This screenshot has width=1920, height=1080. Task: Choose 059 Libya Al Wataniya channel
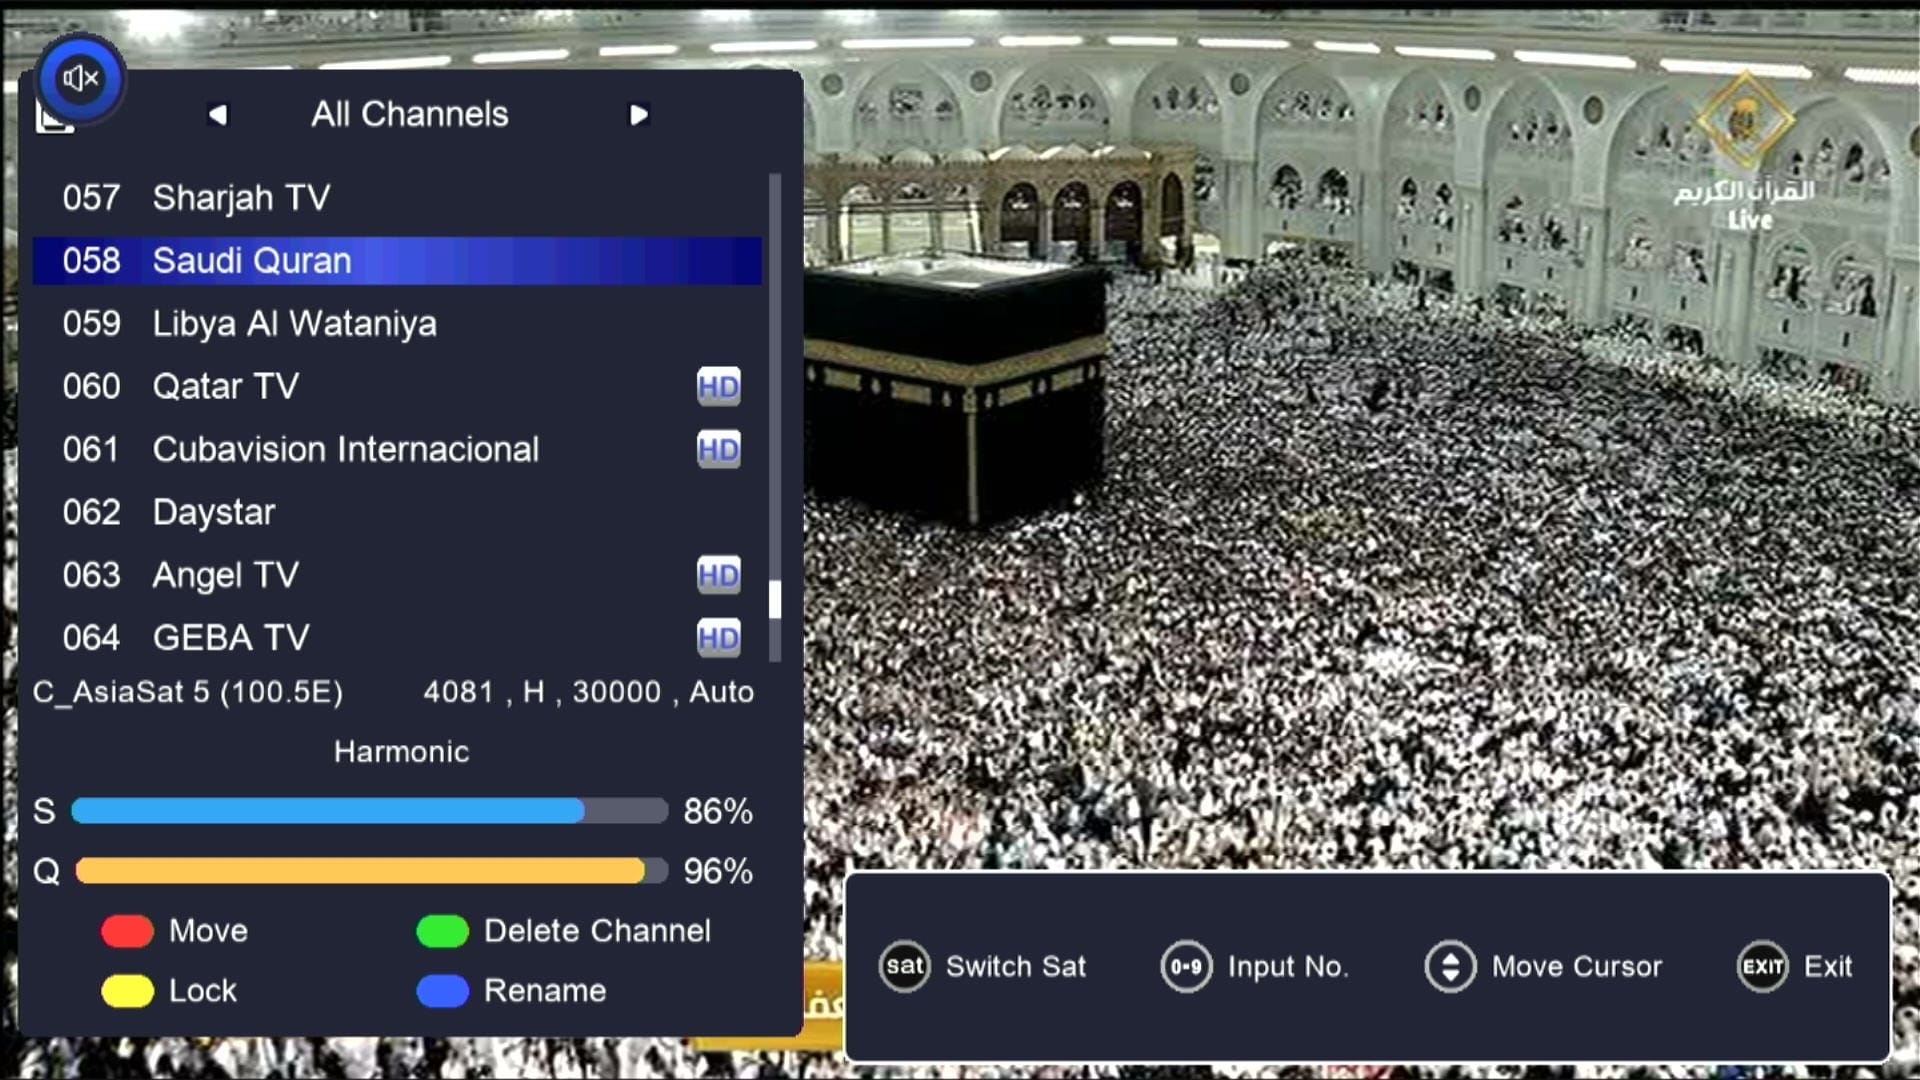[294, 324]
